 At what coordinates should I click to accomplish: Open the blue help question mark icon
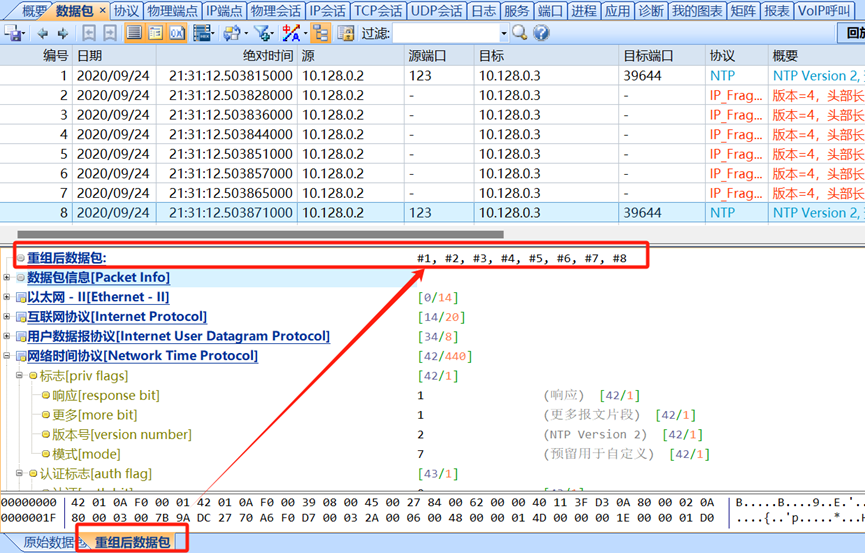point(541,33)
